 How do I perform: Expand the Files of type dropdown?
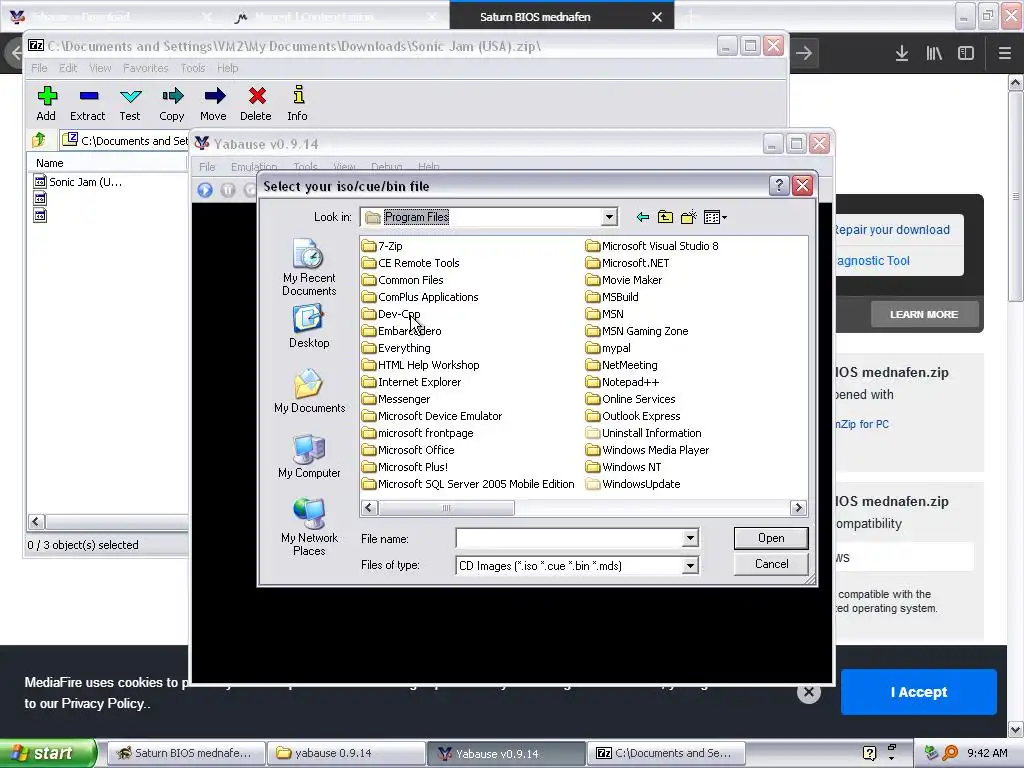[690, 566]
